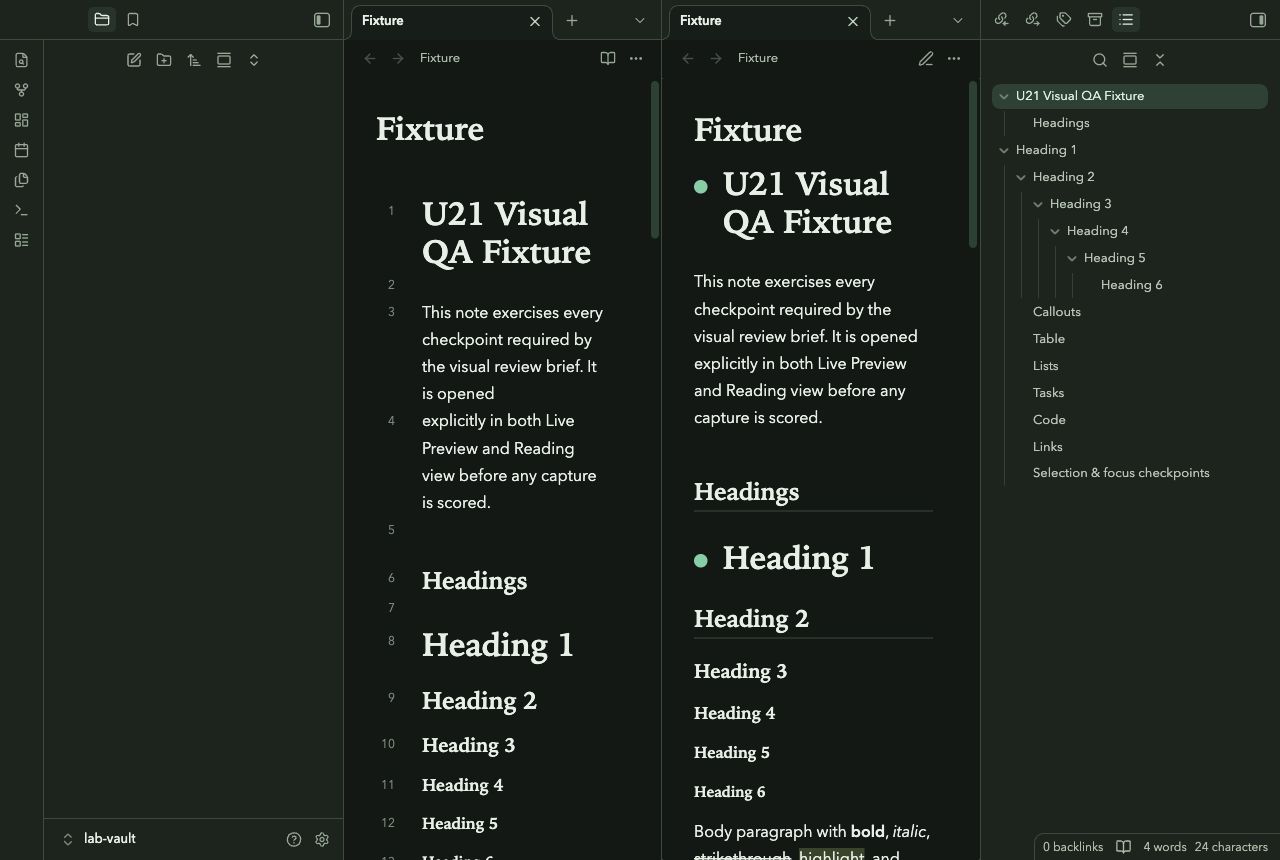The image size is (1280, 860).
Task: Jump to Selection & focus checkpoints heading
Action: pos(1121,473)
